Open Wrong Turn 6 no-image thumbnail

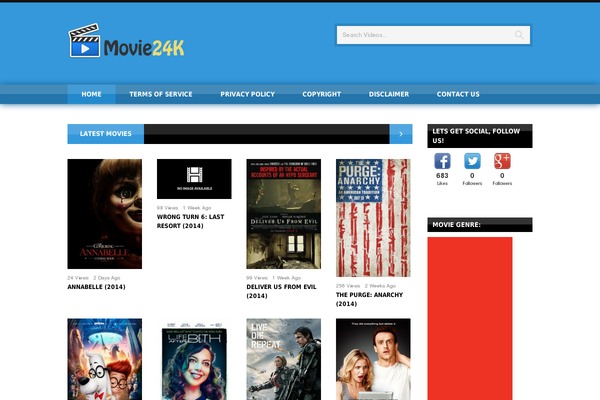[194, 179]
